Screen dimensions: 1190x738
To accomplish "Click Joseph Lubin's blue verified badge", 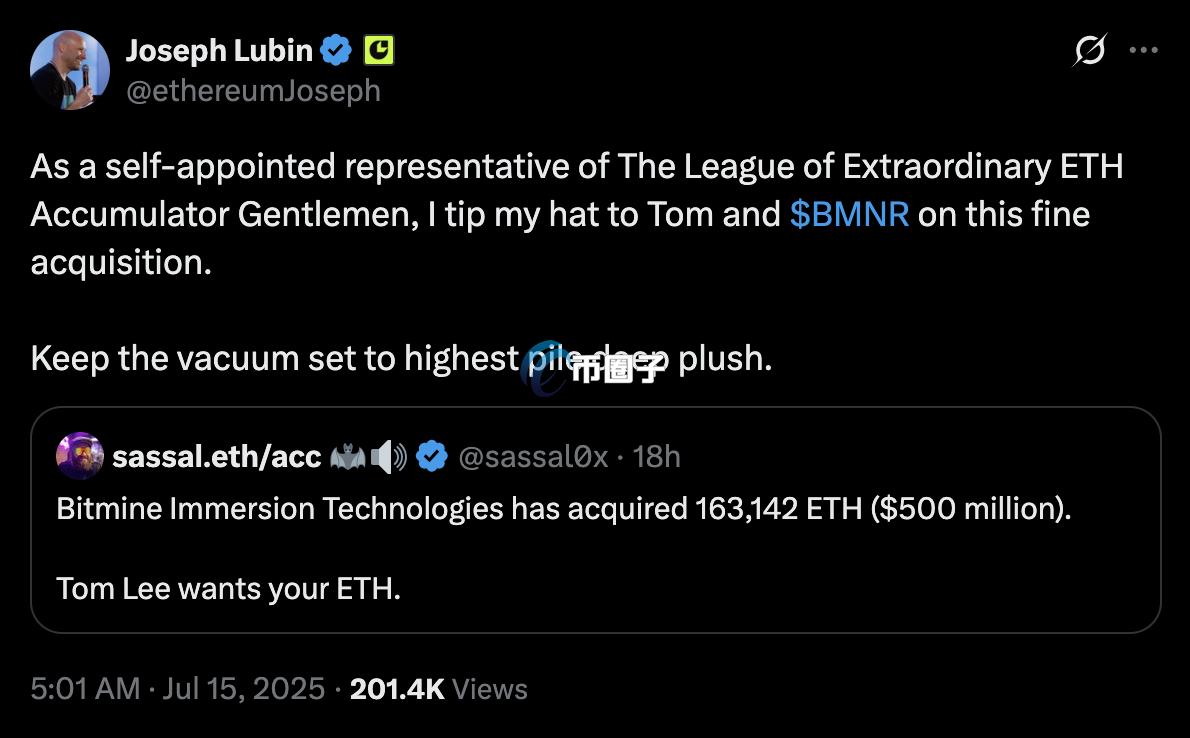I will click(x=336, y=50).
